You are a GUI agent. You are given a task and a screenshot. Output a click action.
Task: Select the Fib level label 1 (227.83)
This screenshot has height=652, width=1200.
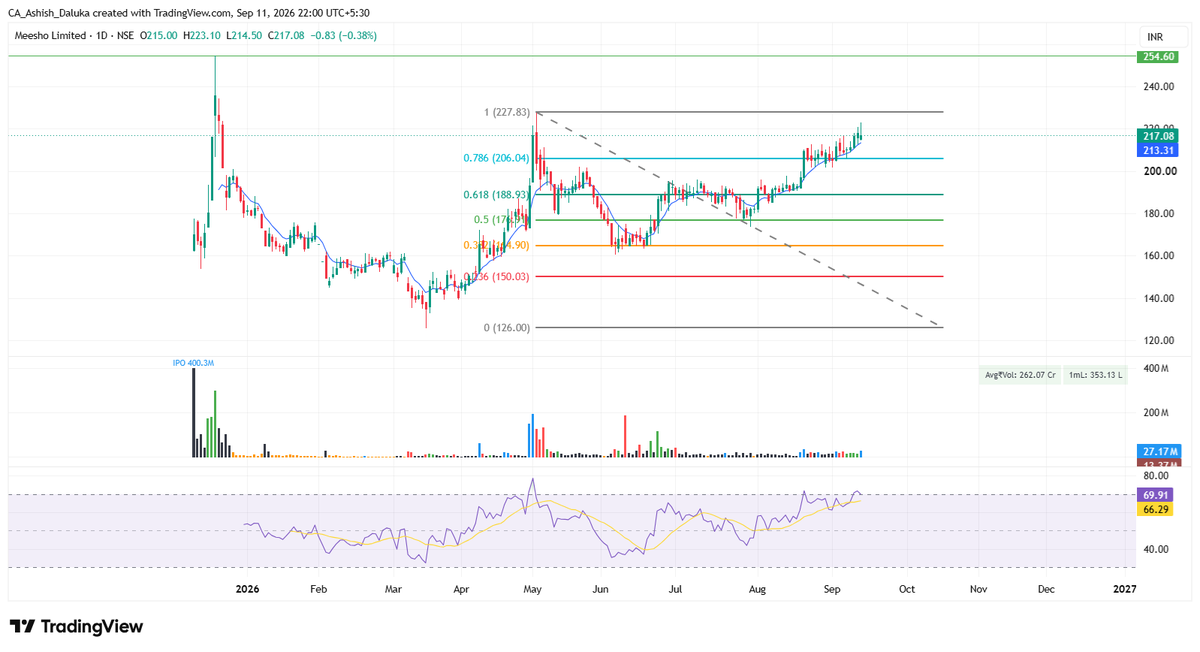click(x=505, y=112)
